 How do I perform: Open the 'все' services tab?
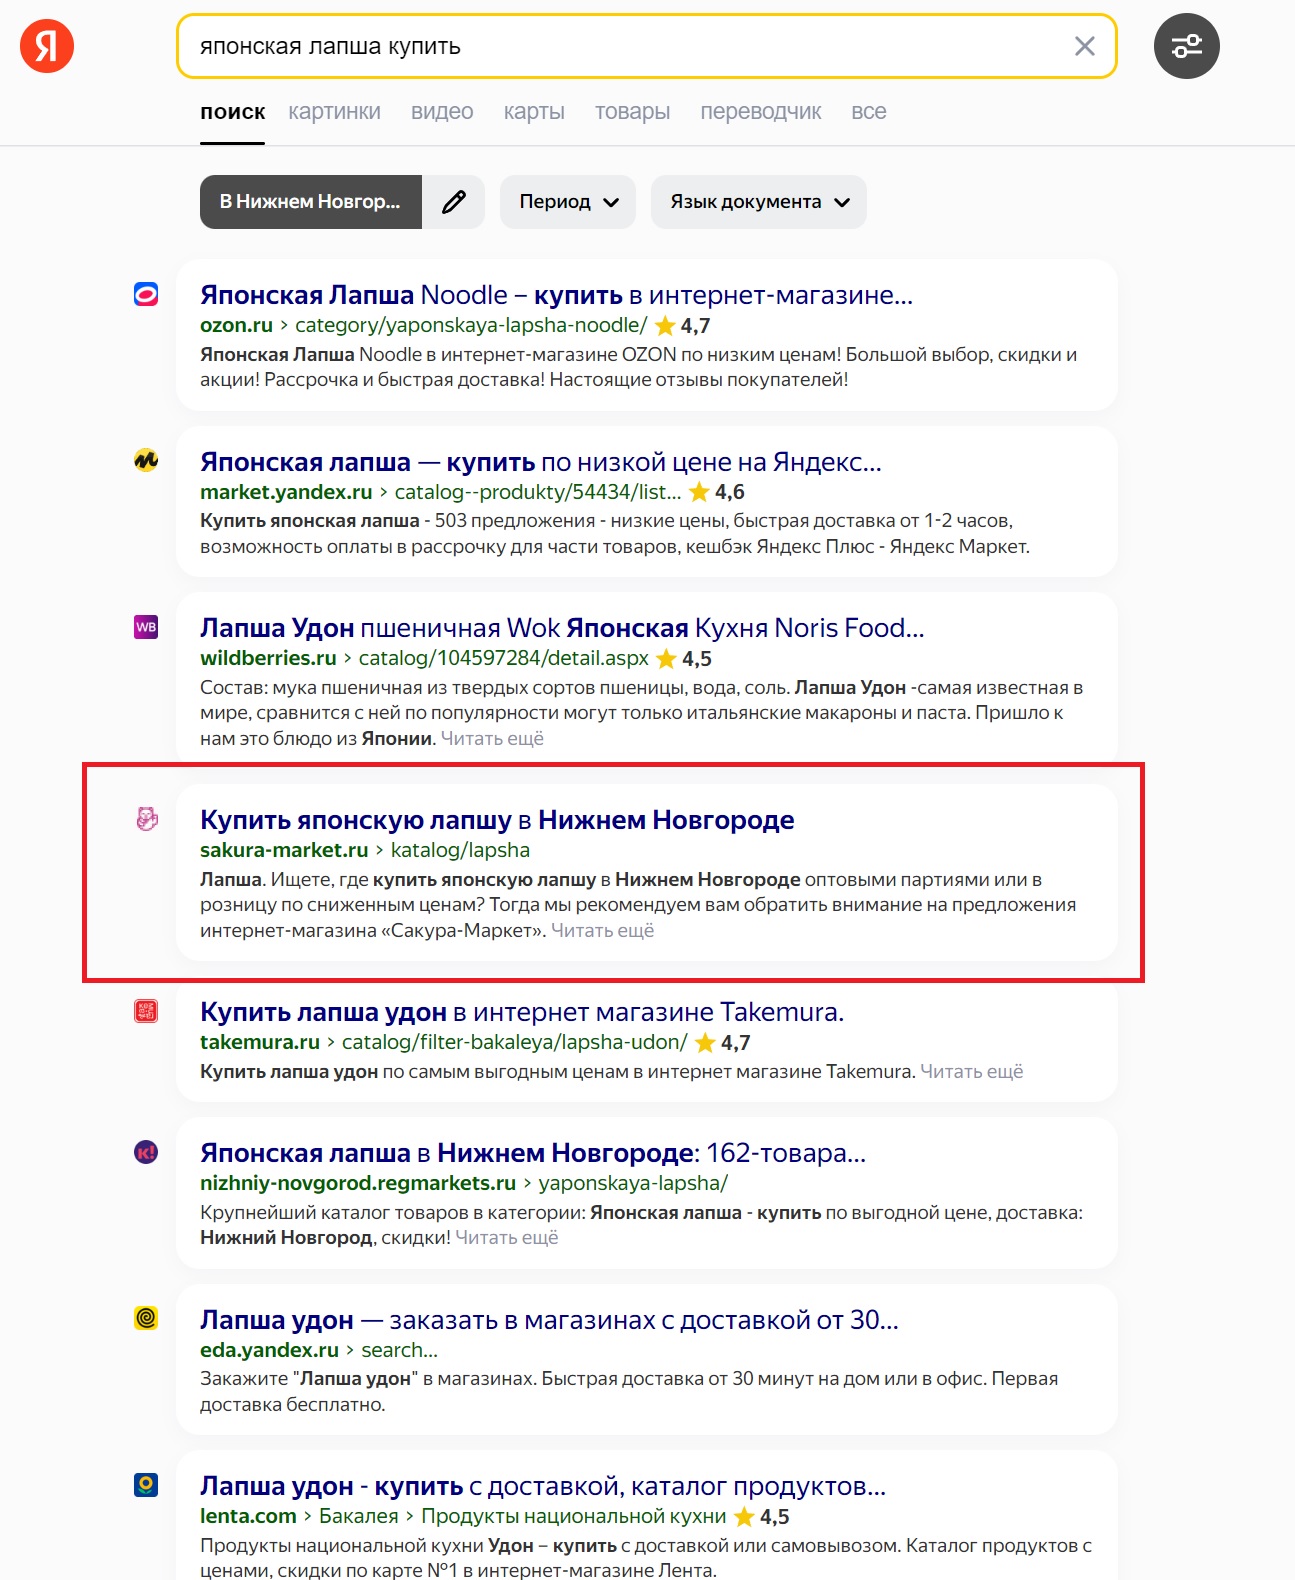click(x=869, y=112)
